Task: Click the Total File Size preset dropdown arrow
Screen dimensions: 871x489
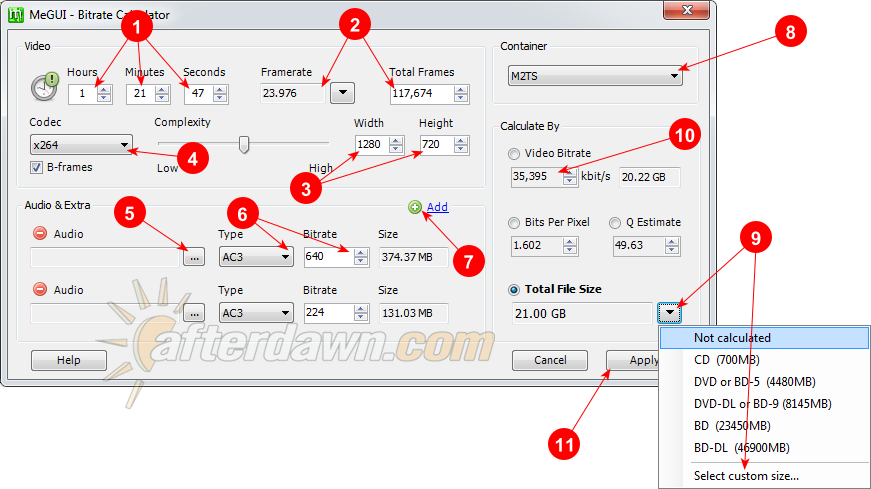Action: 669,313
